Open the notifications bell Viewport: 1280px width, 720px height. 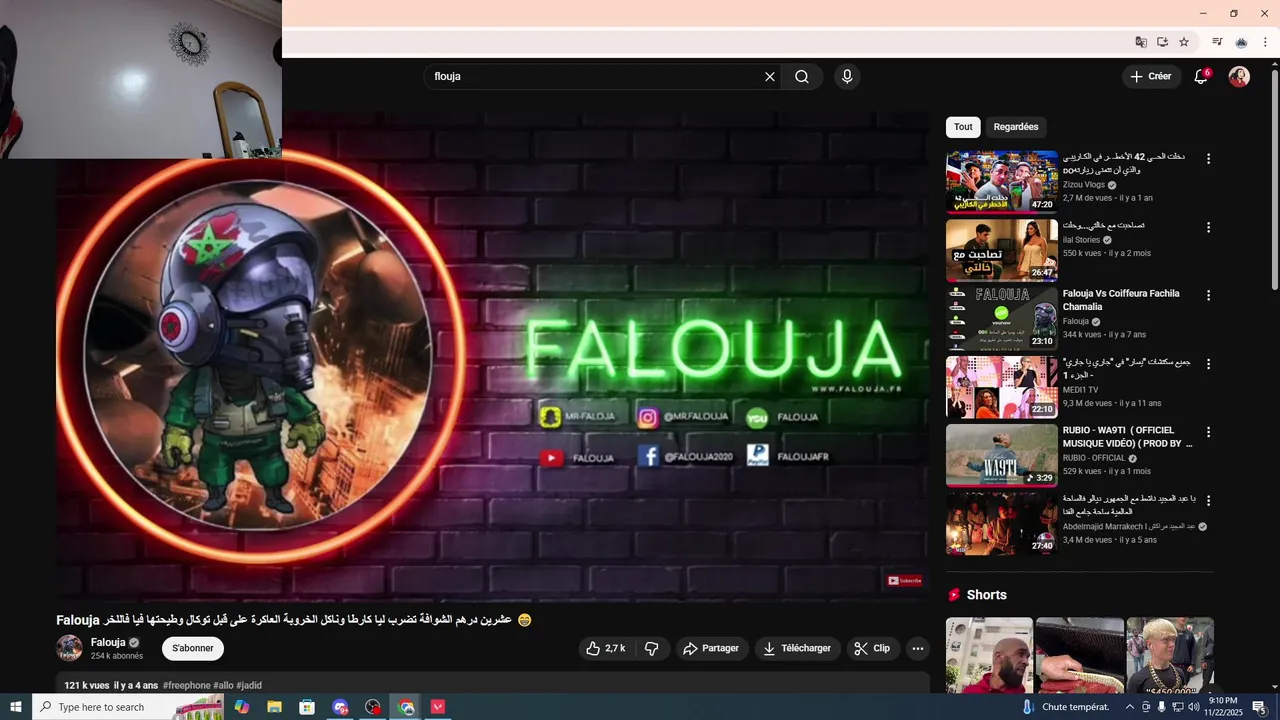click(x=1202, y=77)
